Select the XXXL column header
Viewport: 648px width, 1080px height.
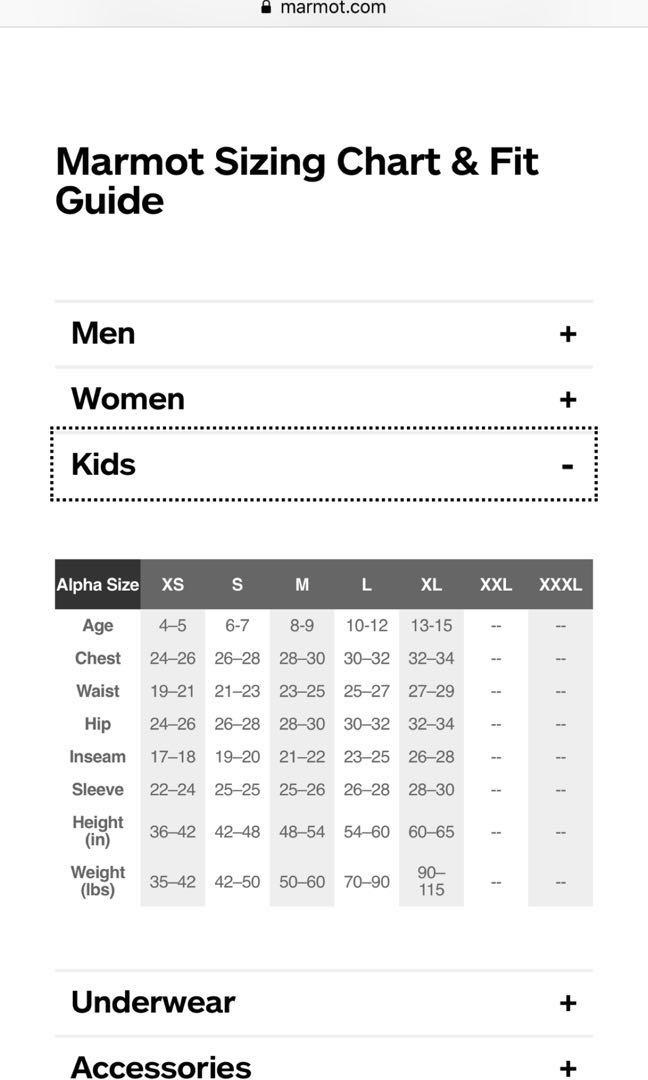coord(561,584)
